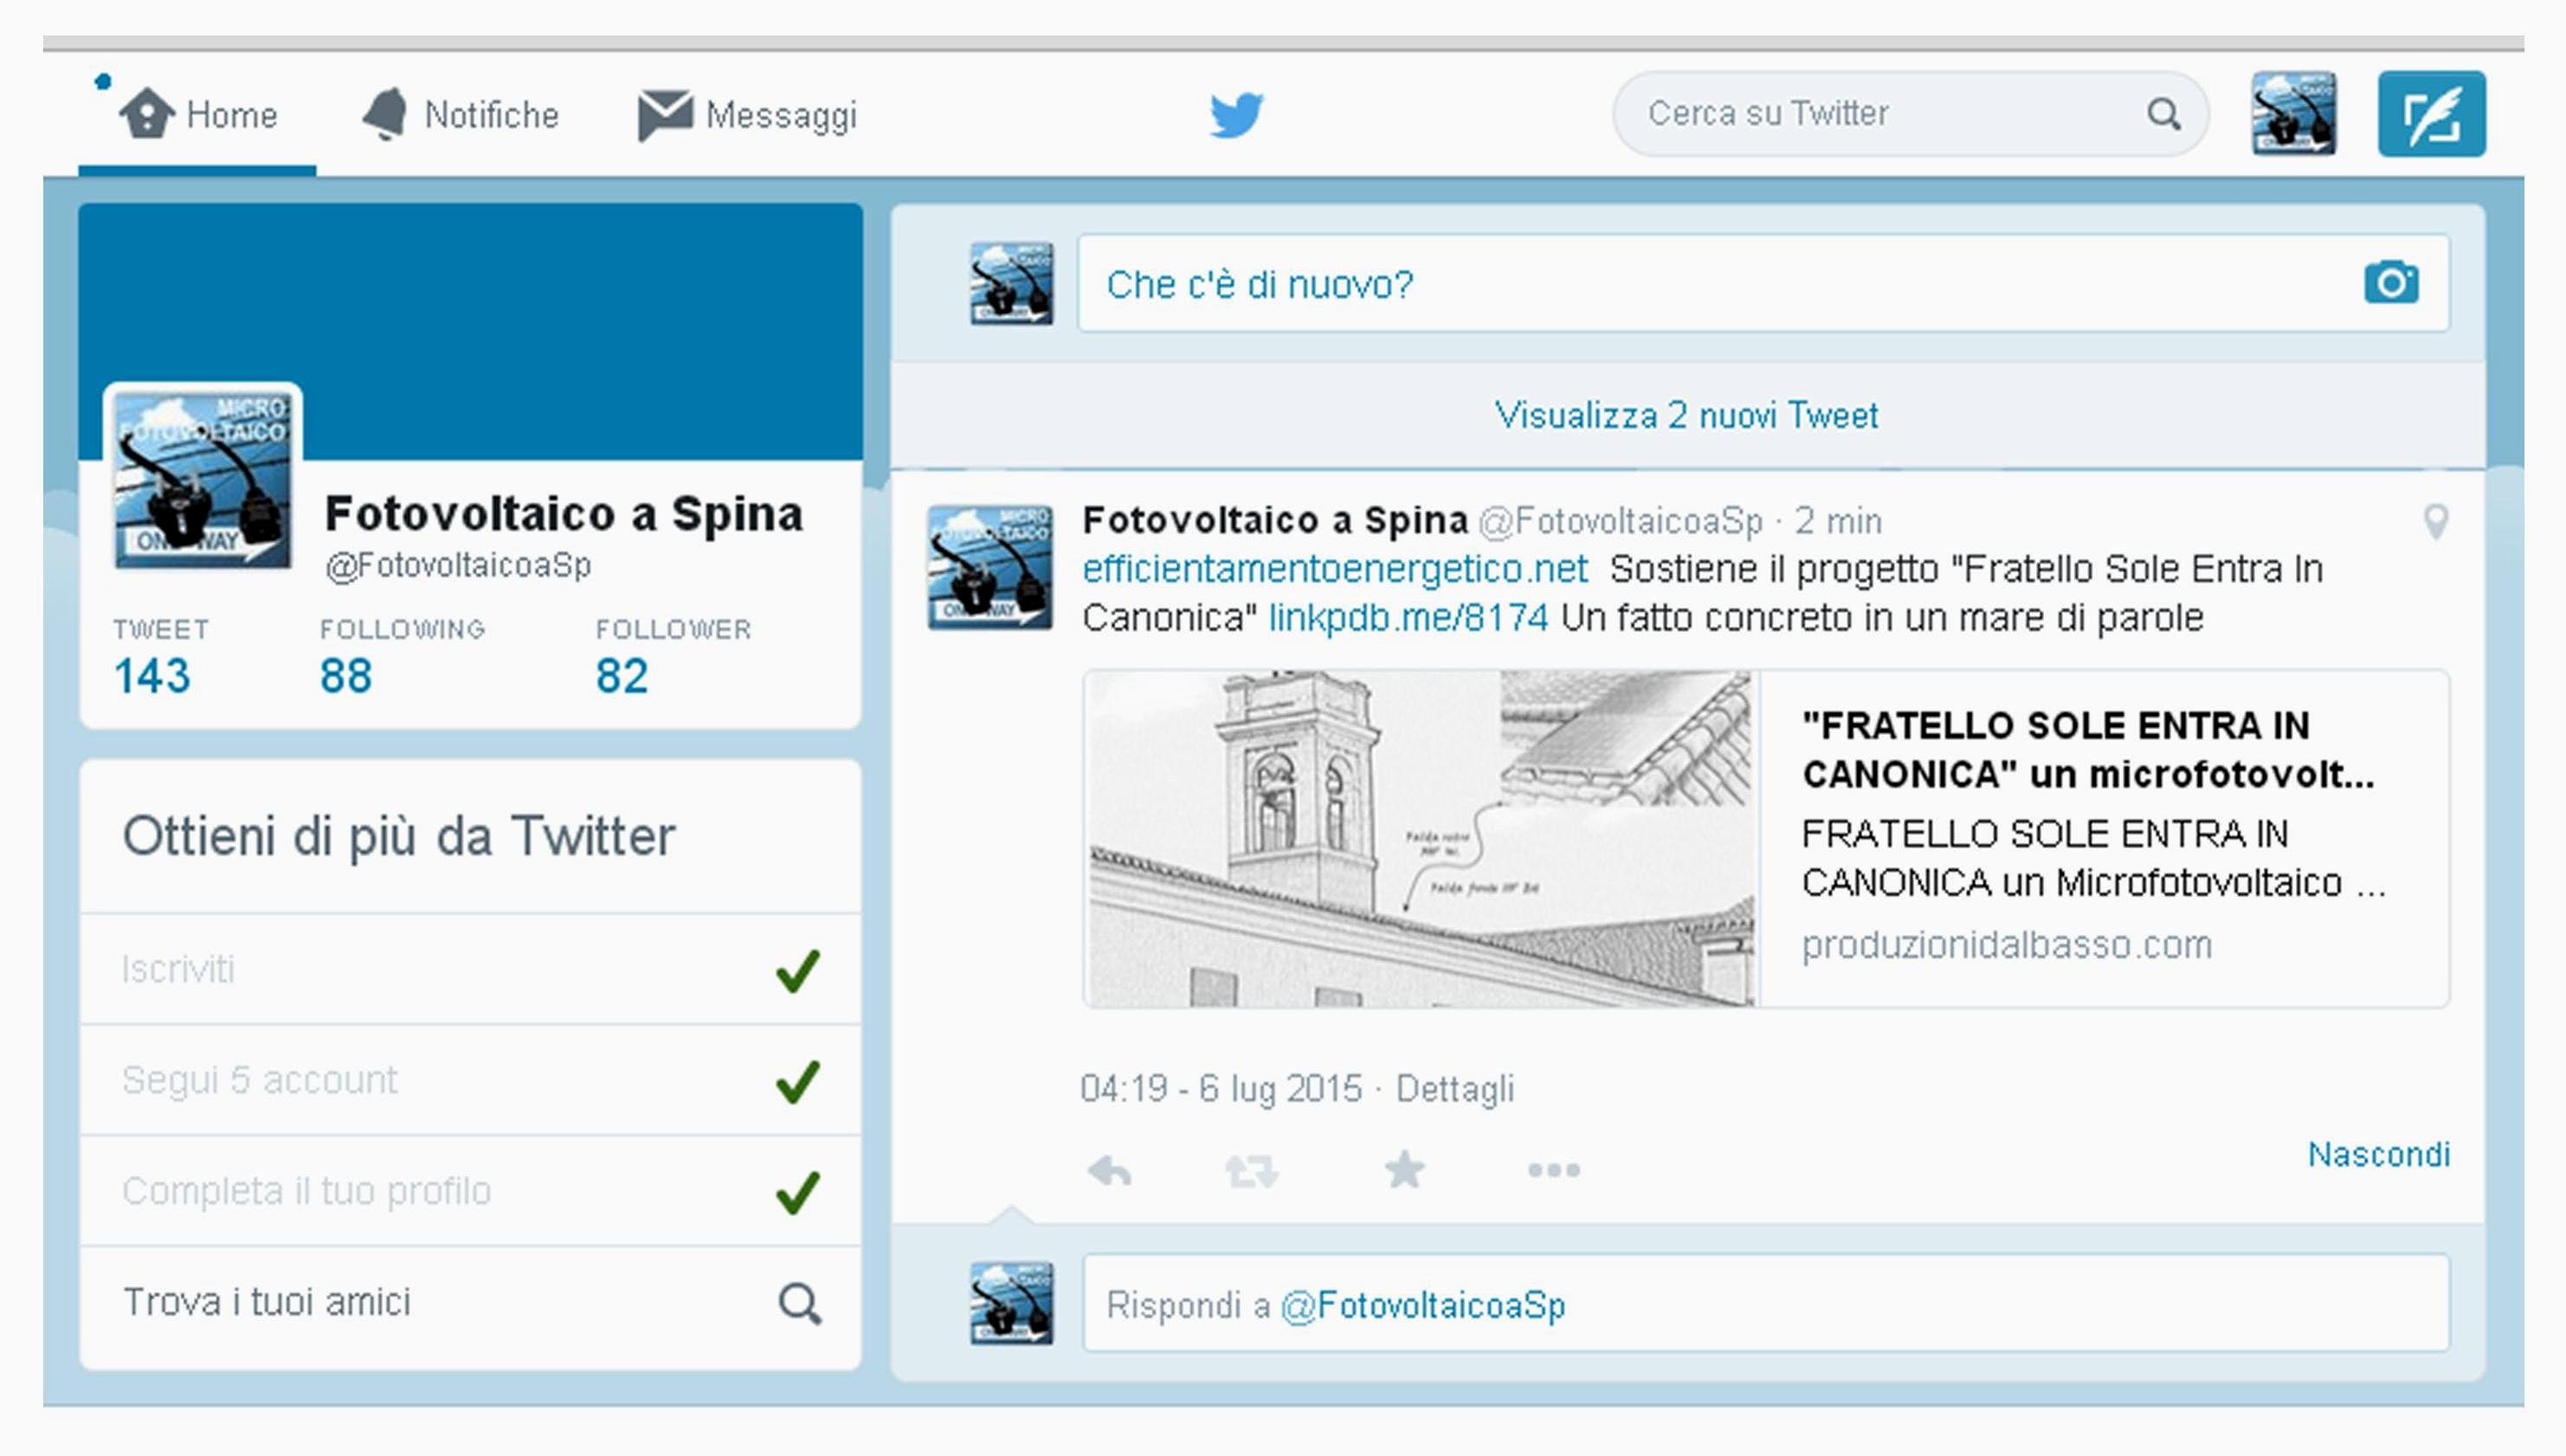Click the Completa il tuo profilo checkmark

click(797, 1192)
